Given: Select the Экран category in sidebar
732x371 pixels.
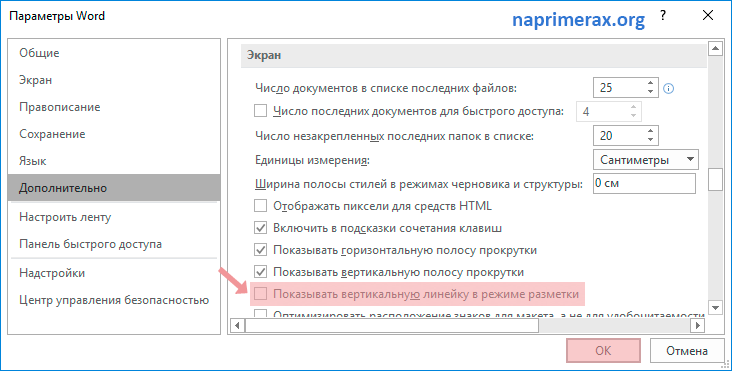Looking at the screenshot, I should click(114, 80).
